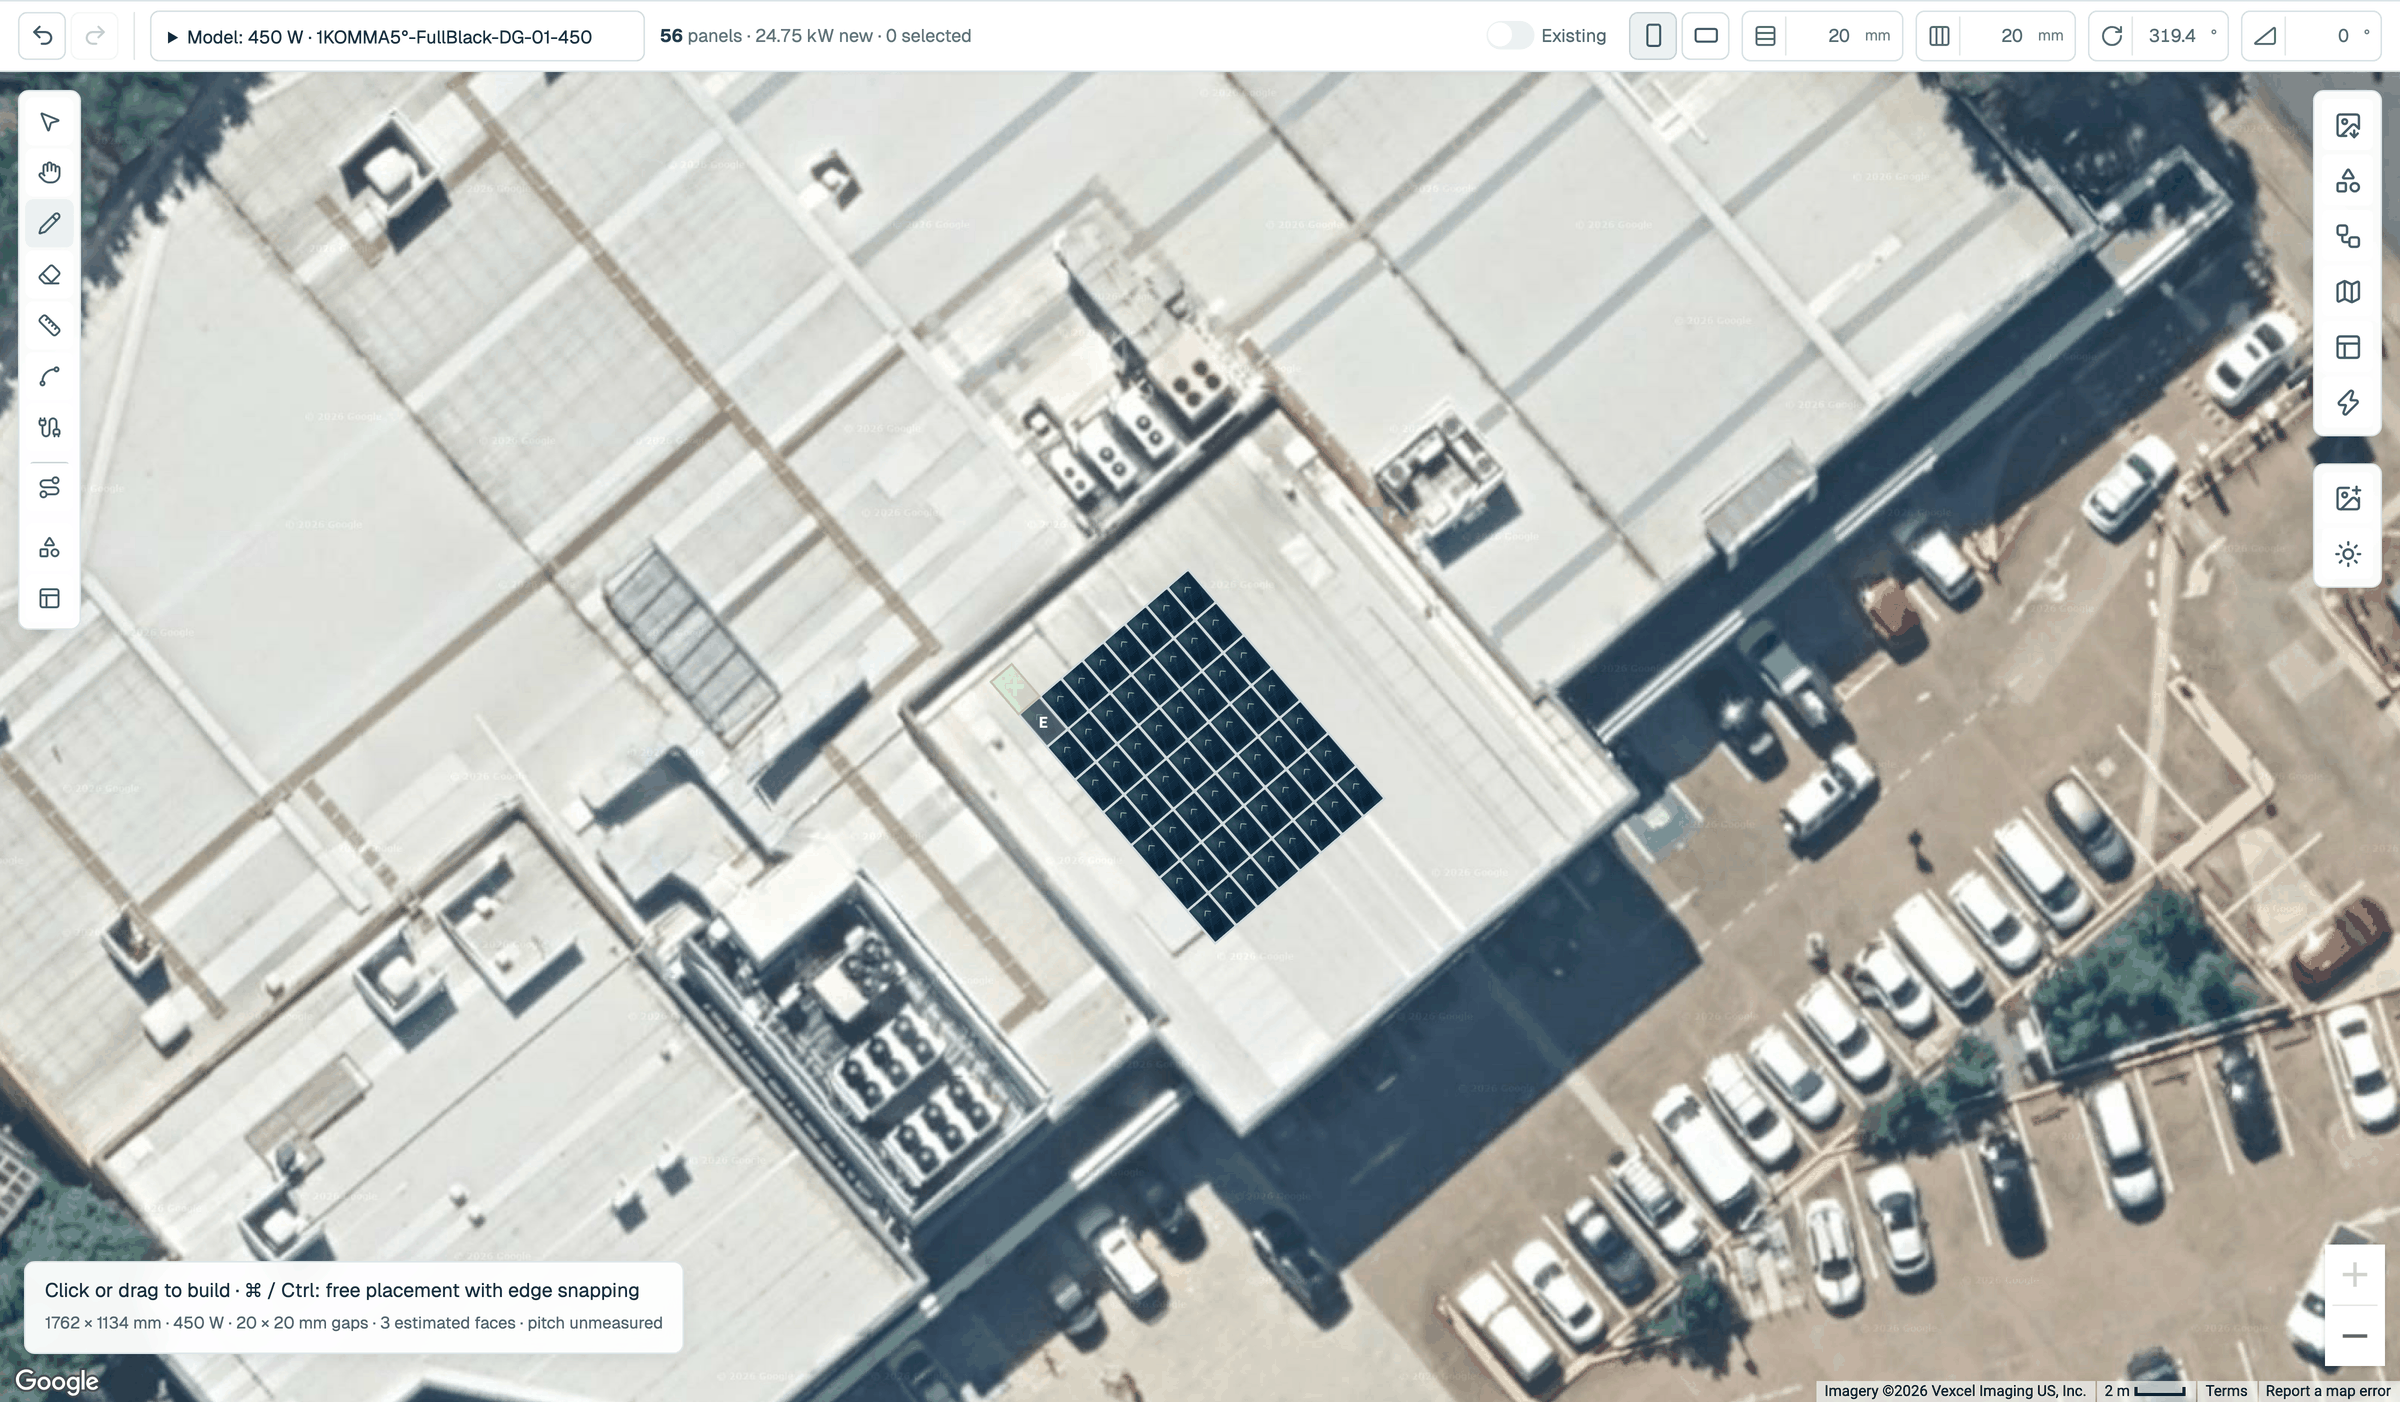Click the Click or drag to build hint

tap(341, 1290)
